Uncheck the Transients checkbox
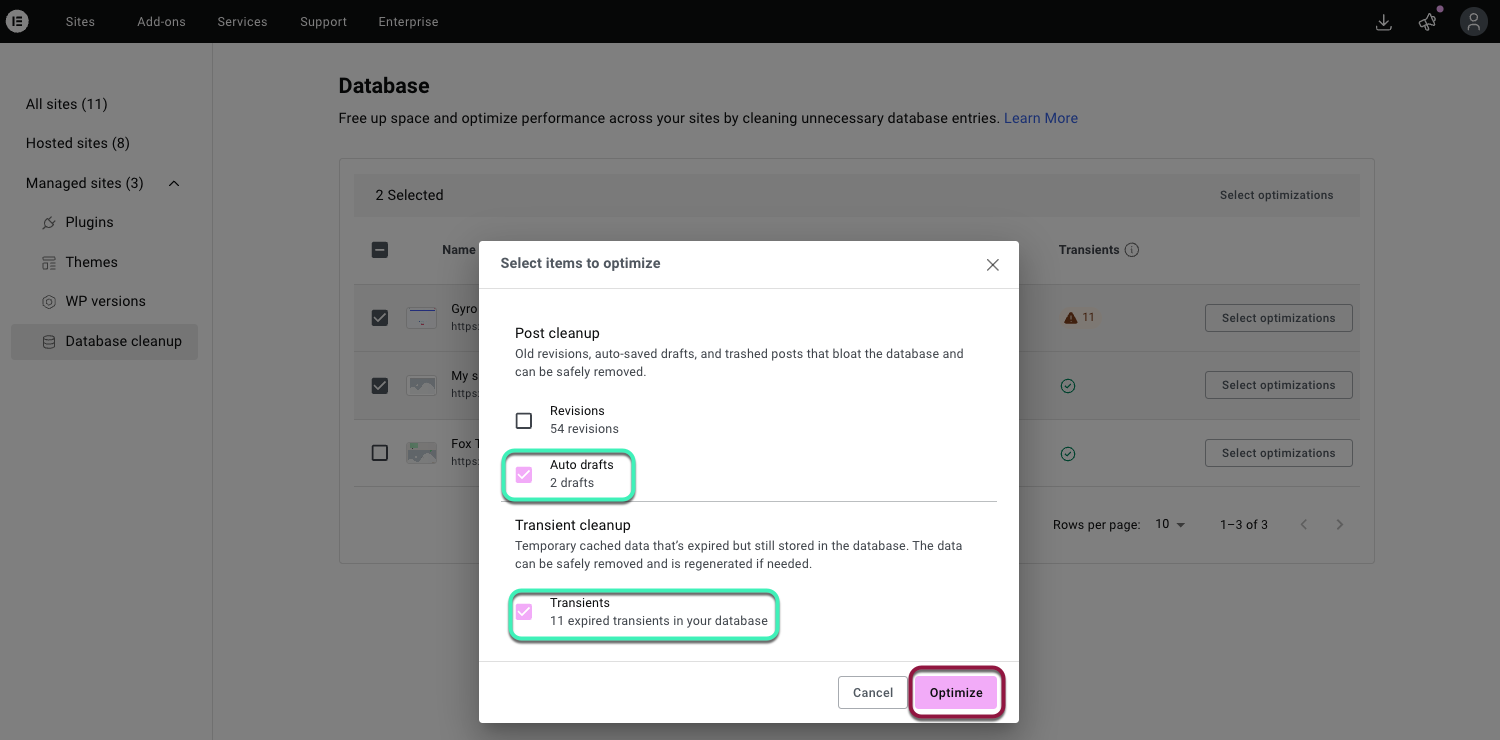The image size is (1500, 740). 524,612
